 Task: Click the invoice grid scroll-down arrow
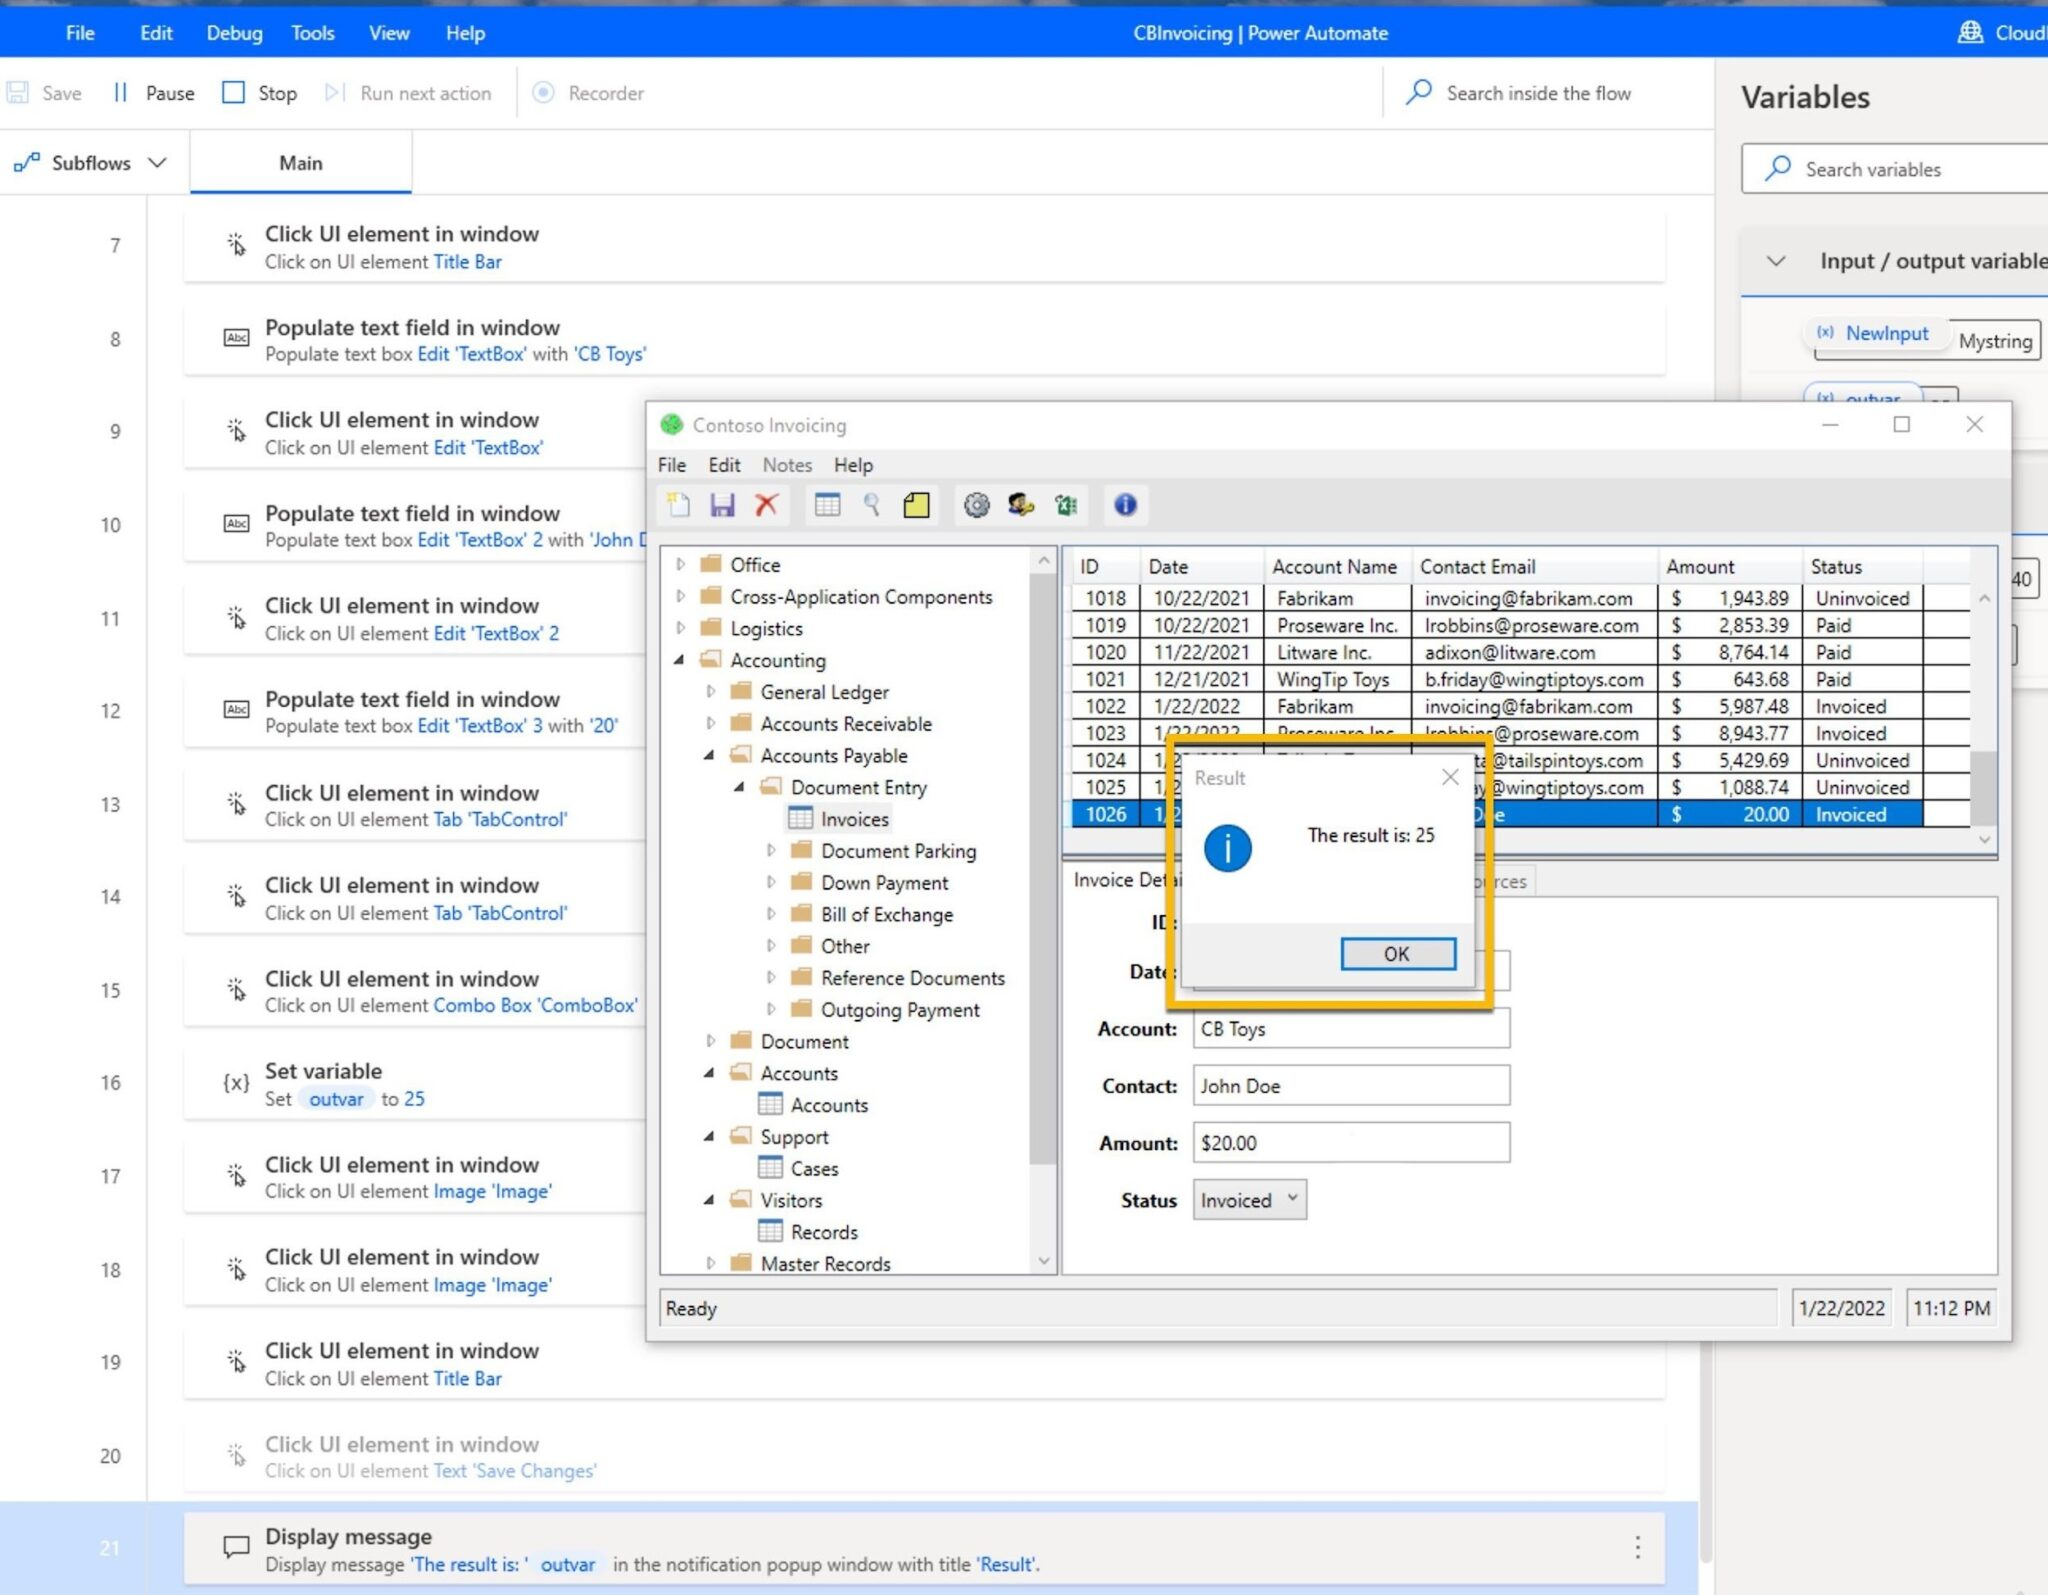1984,840
